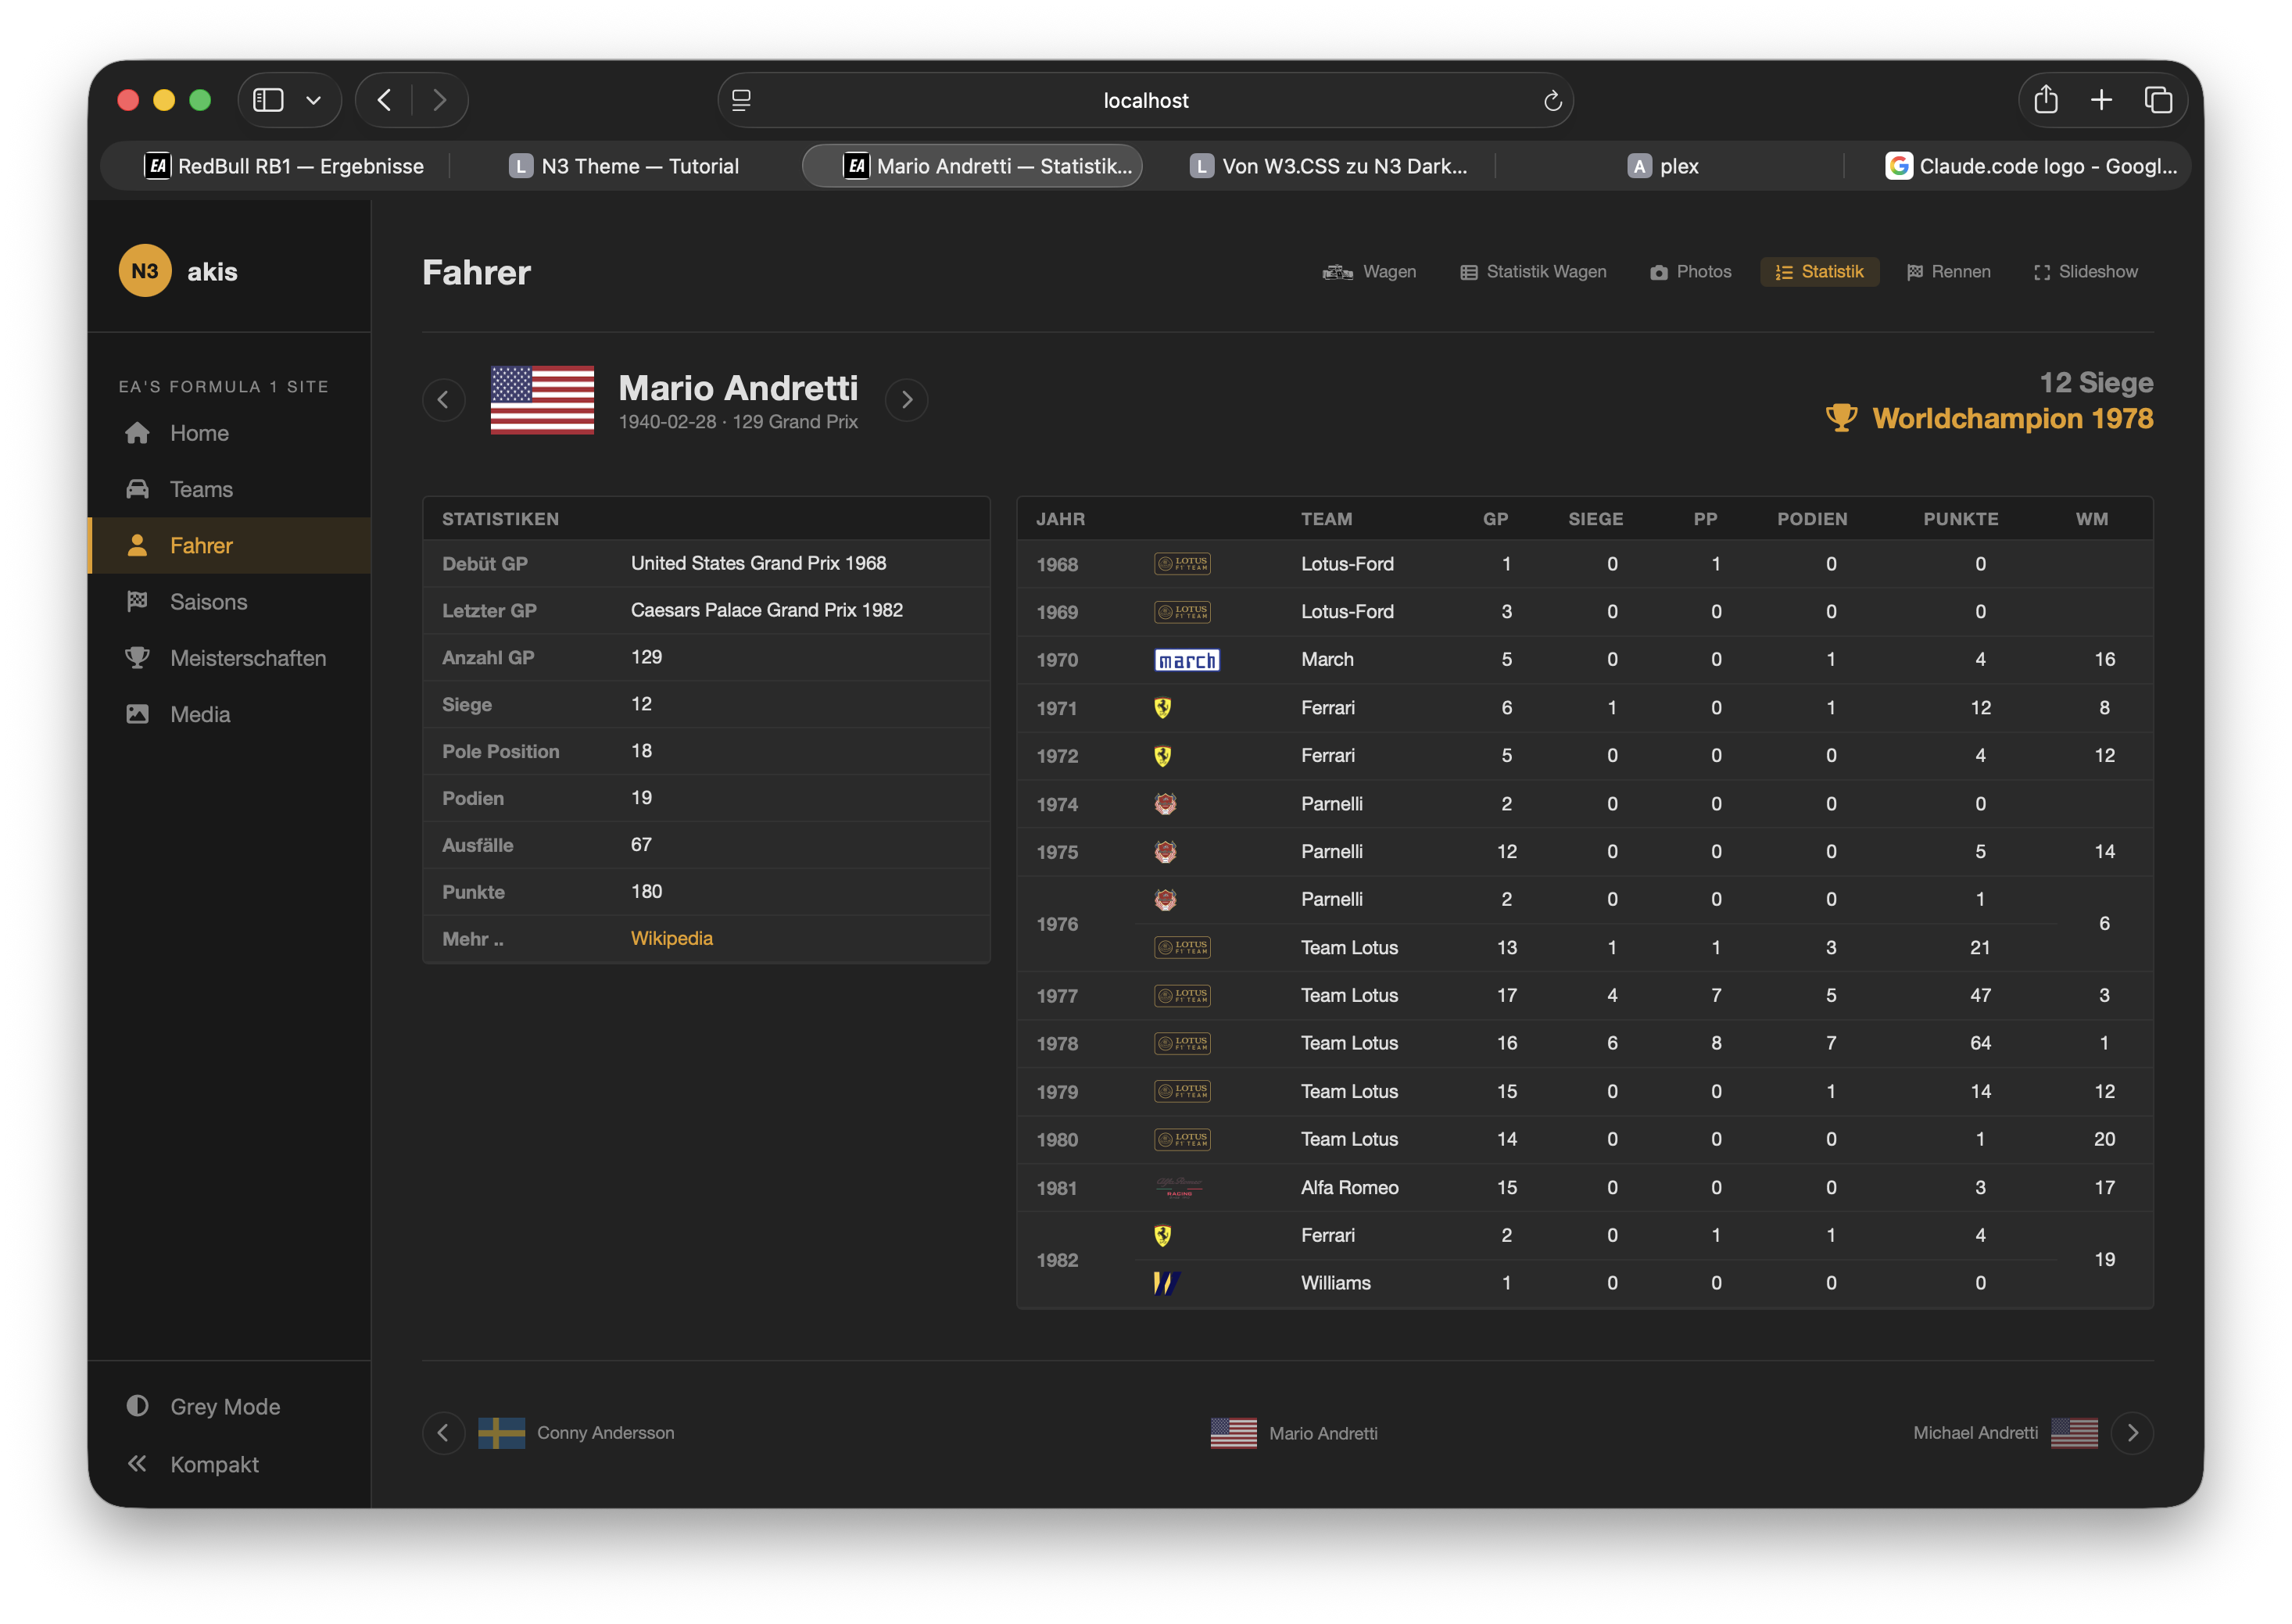The width and height of the screenshot is (2292, 1624).
Task: Click the Safari share icon
Action: 2046,99
